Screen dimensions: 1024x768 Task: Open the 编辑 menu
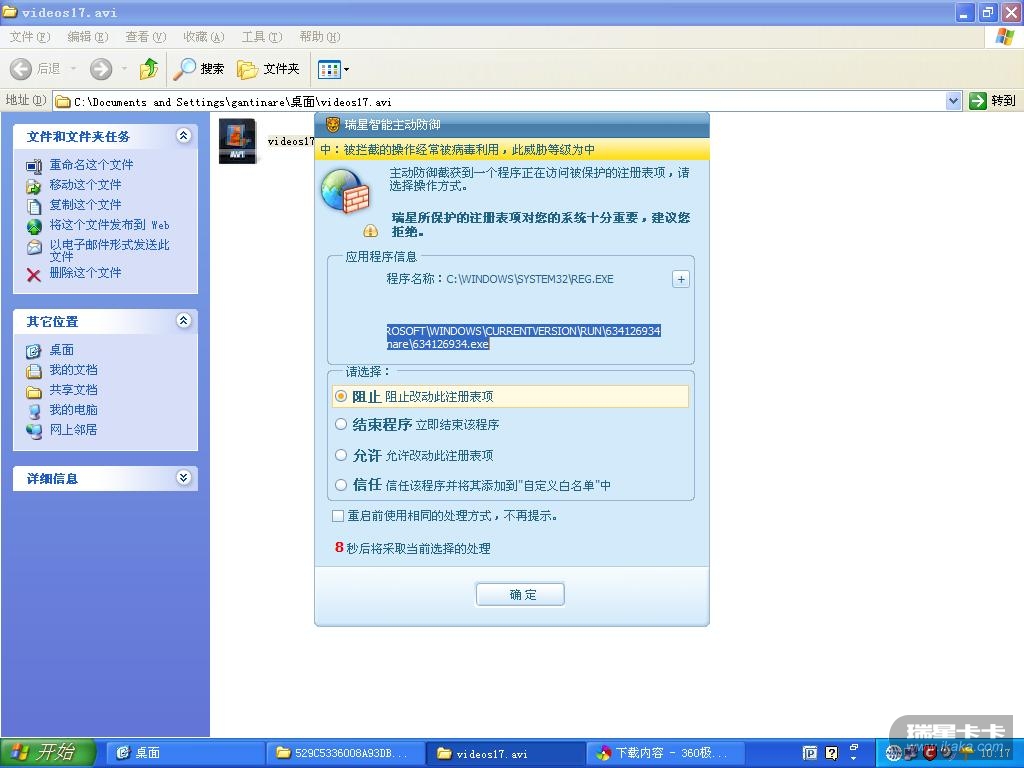tap(88, 37)
